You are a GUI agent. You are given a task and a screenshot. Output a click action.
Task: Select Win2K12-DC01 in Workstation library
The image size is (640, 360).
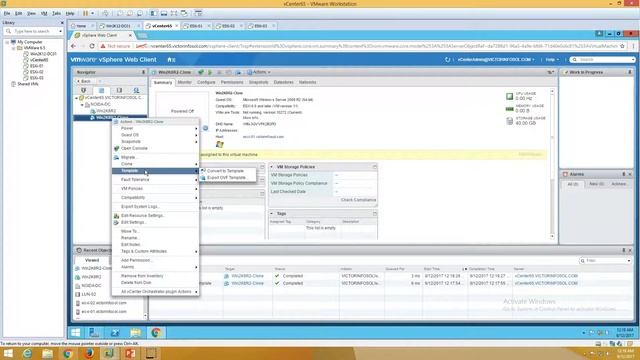[x=43, y=54]
